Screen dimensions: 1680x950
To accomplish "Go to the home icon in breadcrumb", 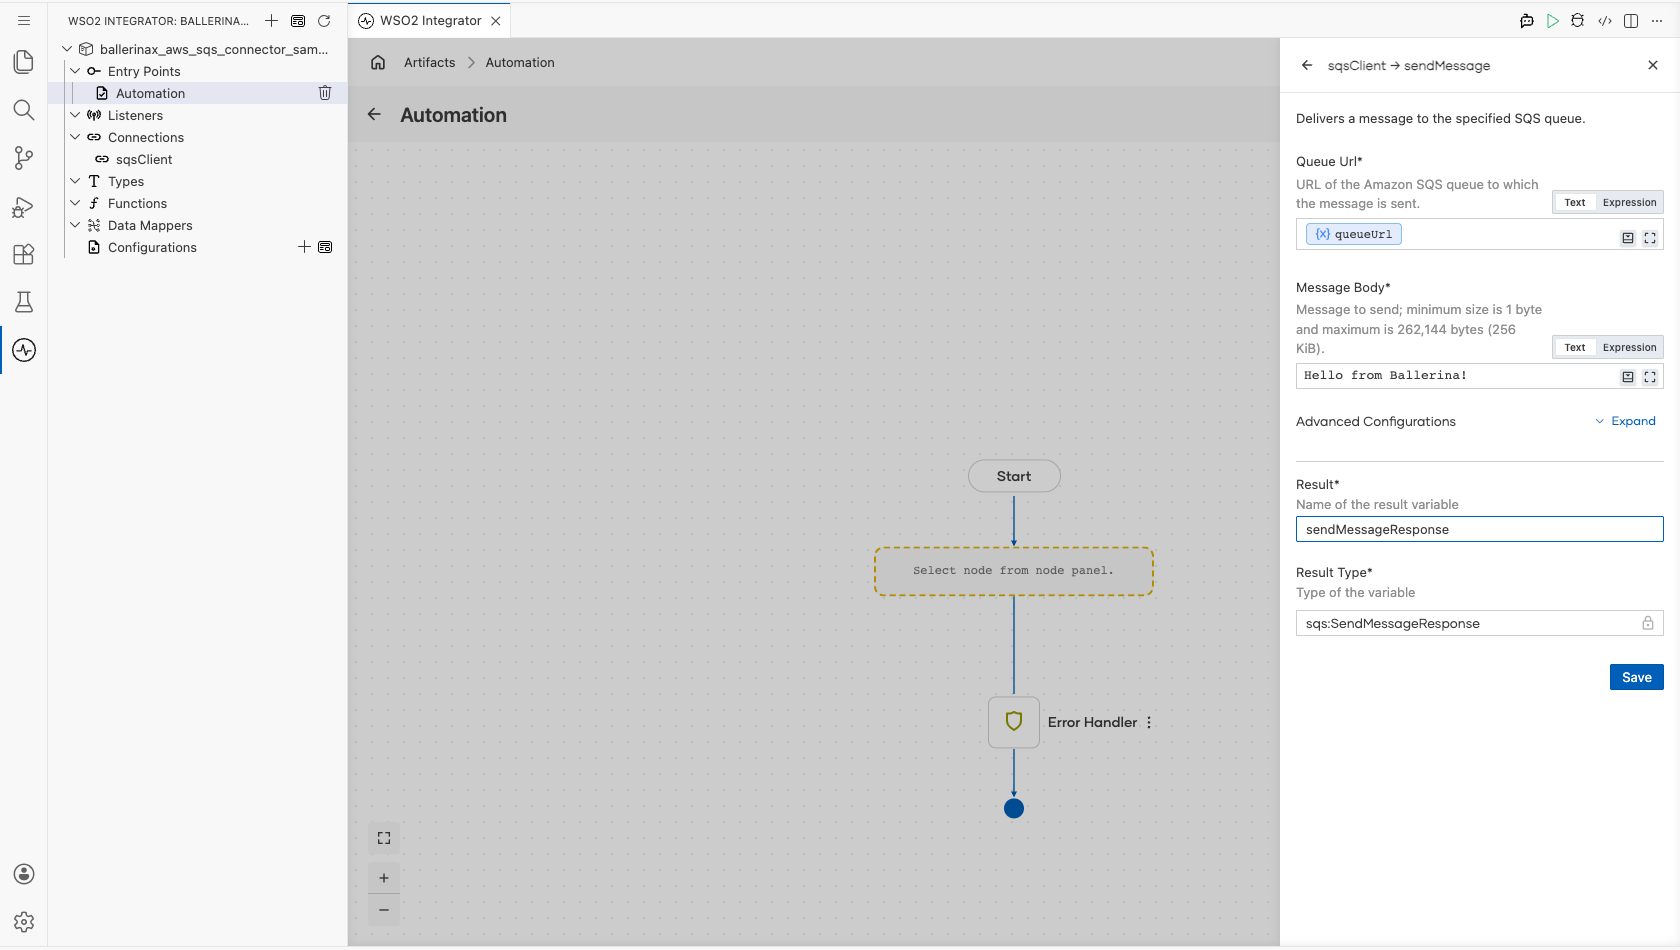I will 378,62.
